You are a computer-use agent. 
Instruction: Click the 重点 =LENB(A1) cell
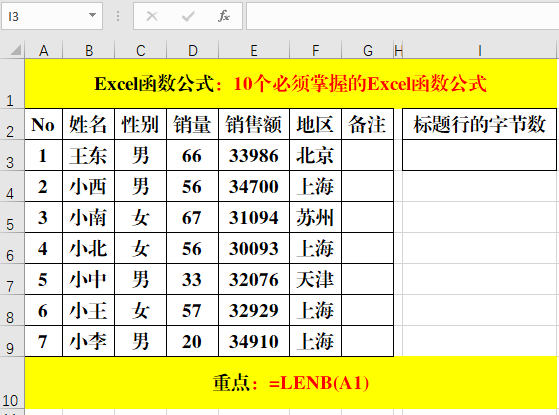pyautogui.click(x=291, y=383)
